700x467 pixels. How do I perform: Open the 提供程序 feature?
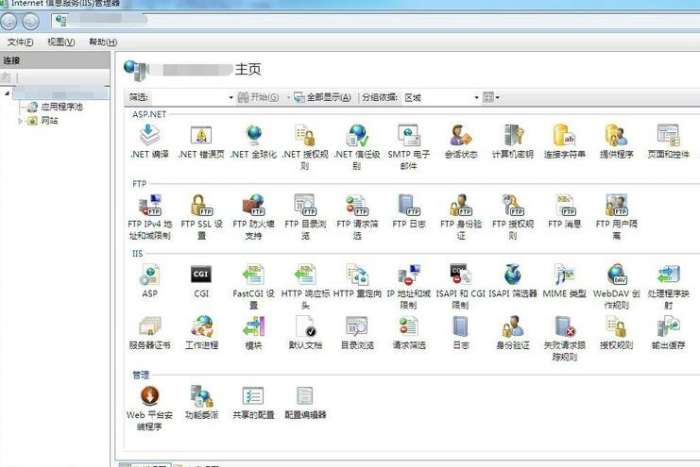(617, 142)
